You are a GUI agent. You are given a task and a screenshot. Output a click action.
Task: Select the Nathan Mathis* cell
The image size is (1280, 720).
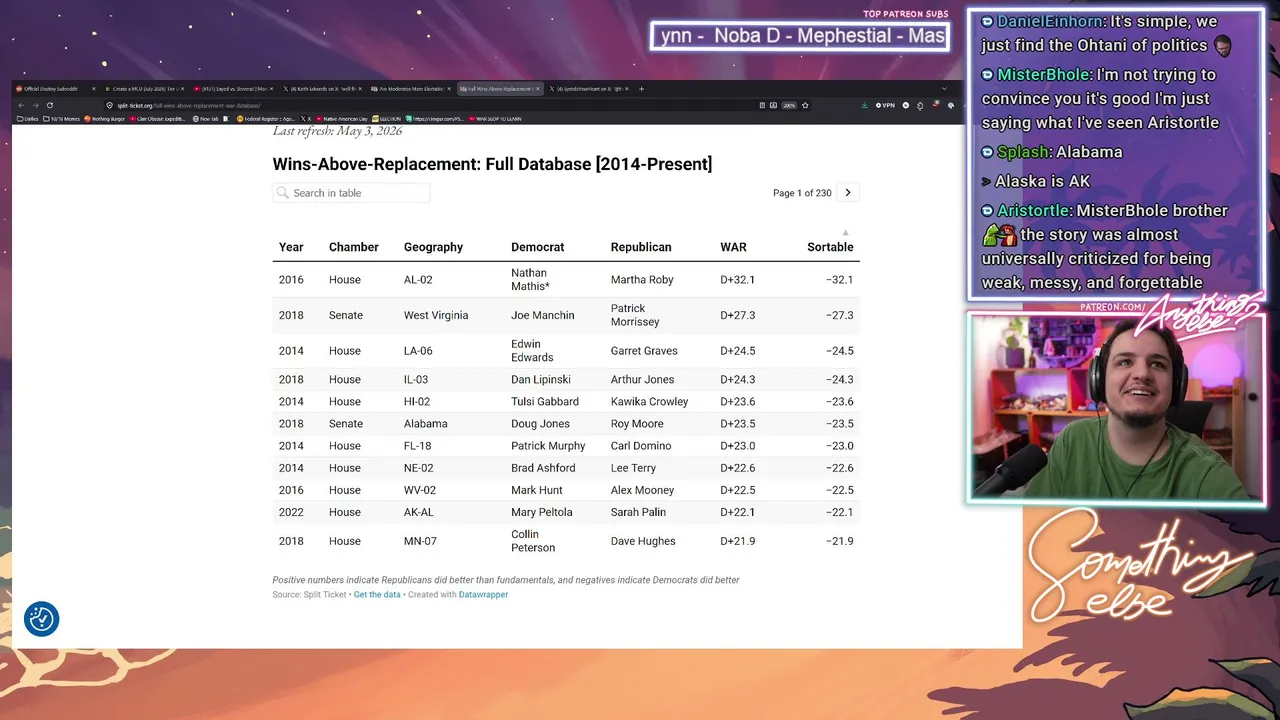(x=530, y=280)
